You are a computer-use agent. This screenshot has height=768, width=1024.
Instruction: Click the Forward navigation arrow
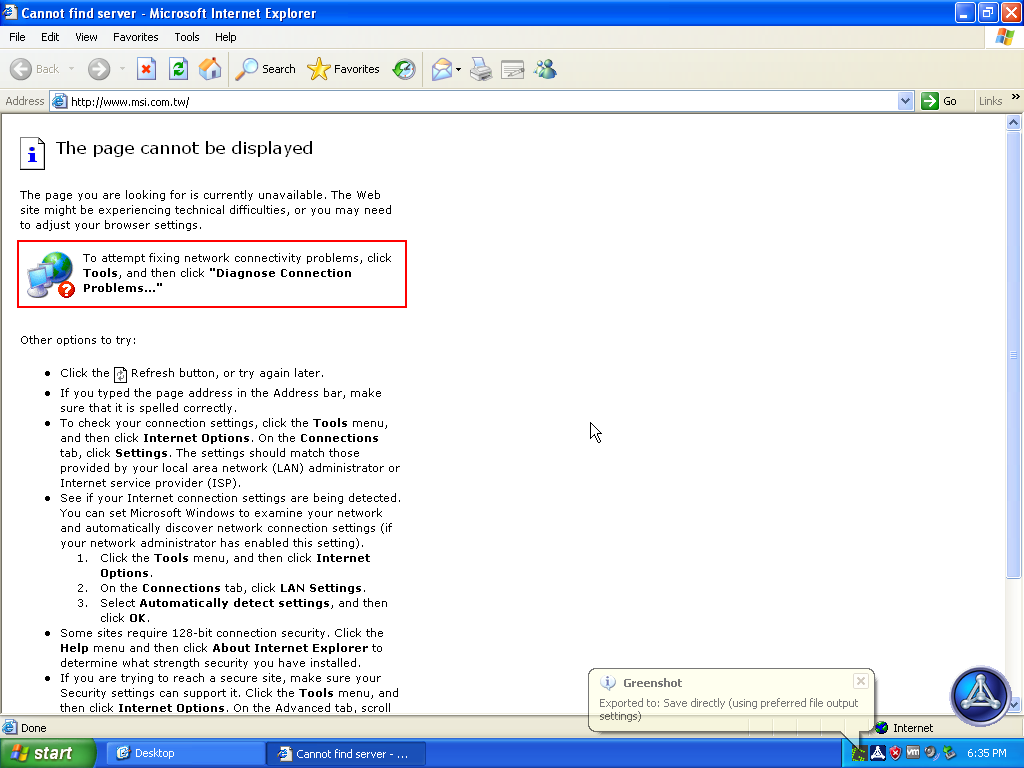click(99, 69)
